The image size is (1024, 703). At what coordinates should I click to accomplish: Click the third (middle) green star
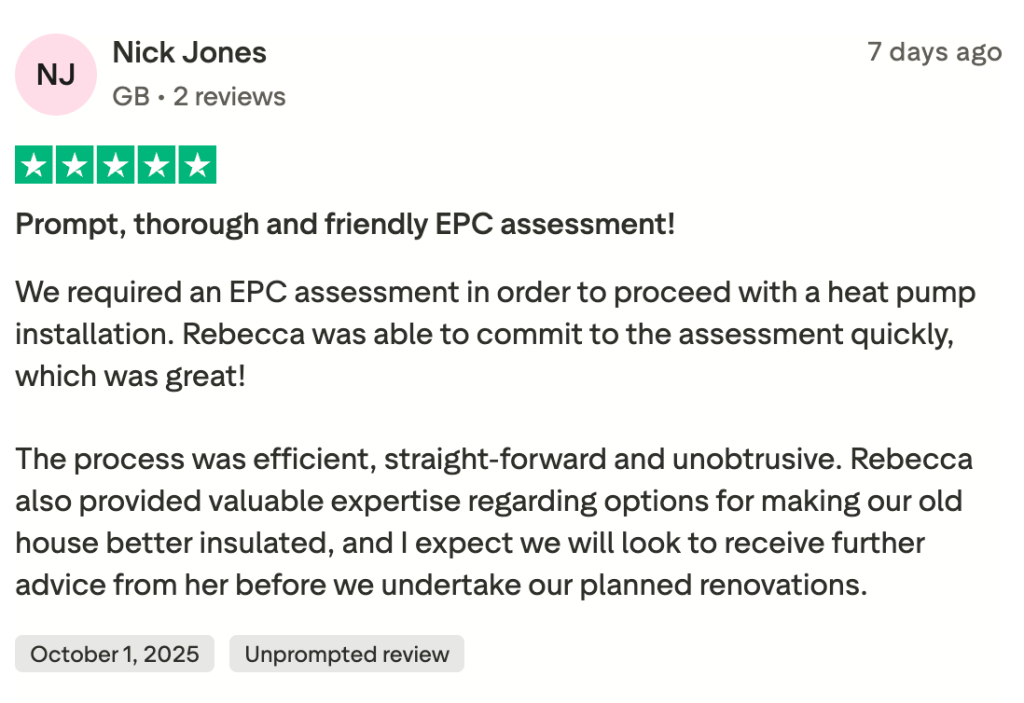pyautogui.click(x=116, y=165)
